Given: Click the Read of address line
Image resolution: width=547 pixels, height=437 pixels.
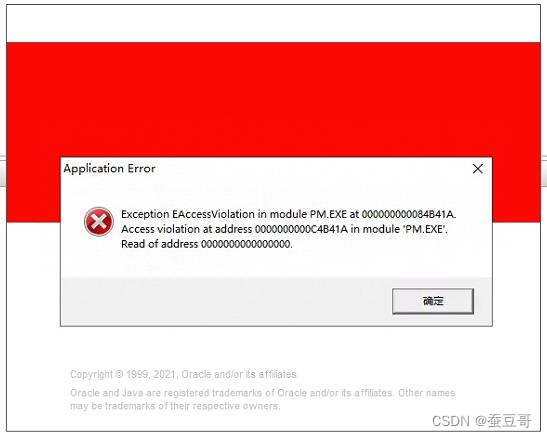Looking at the screenshot, I should coord(207,244).
